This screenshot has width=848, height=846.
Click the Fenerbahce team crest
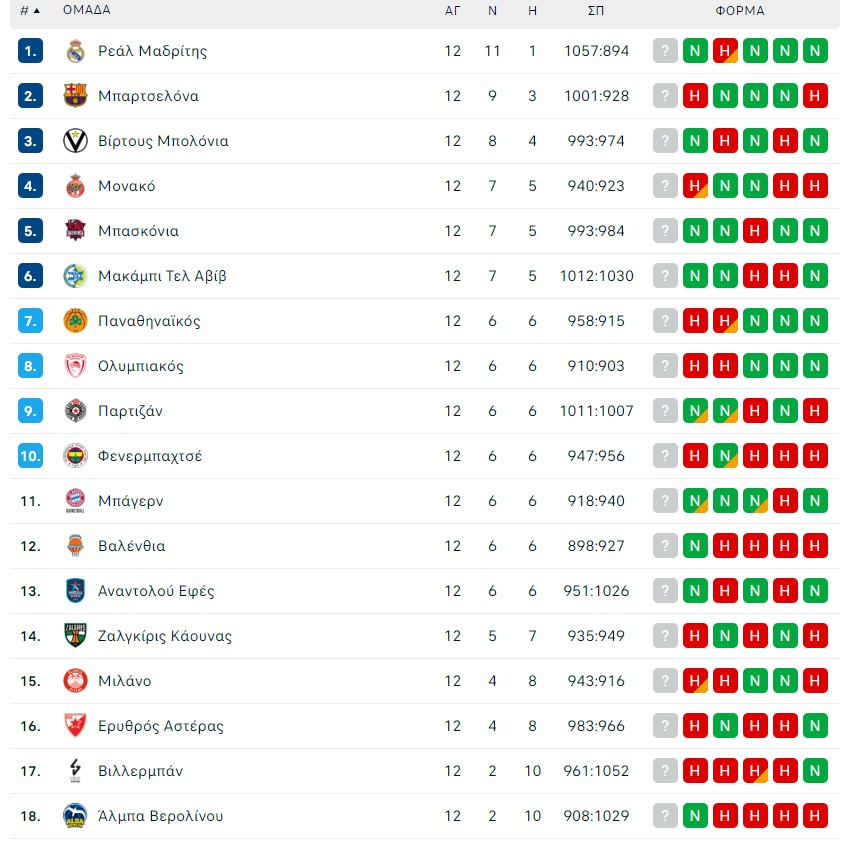coord(75,456)
